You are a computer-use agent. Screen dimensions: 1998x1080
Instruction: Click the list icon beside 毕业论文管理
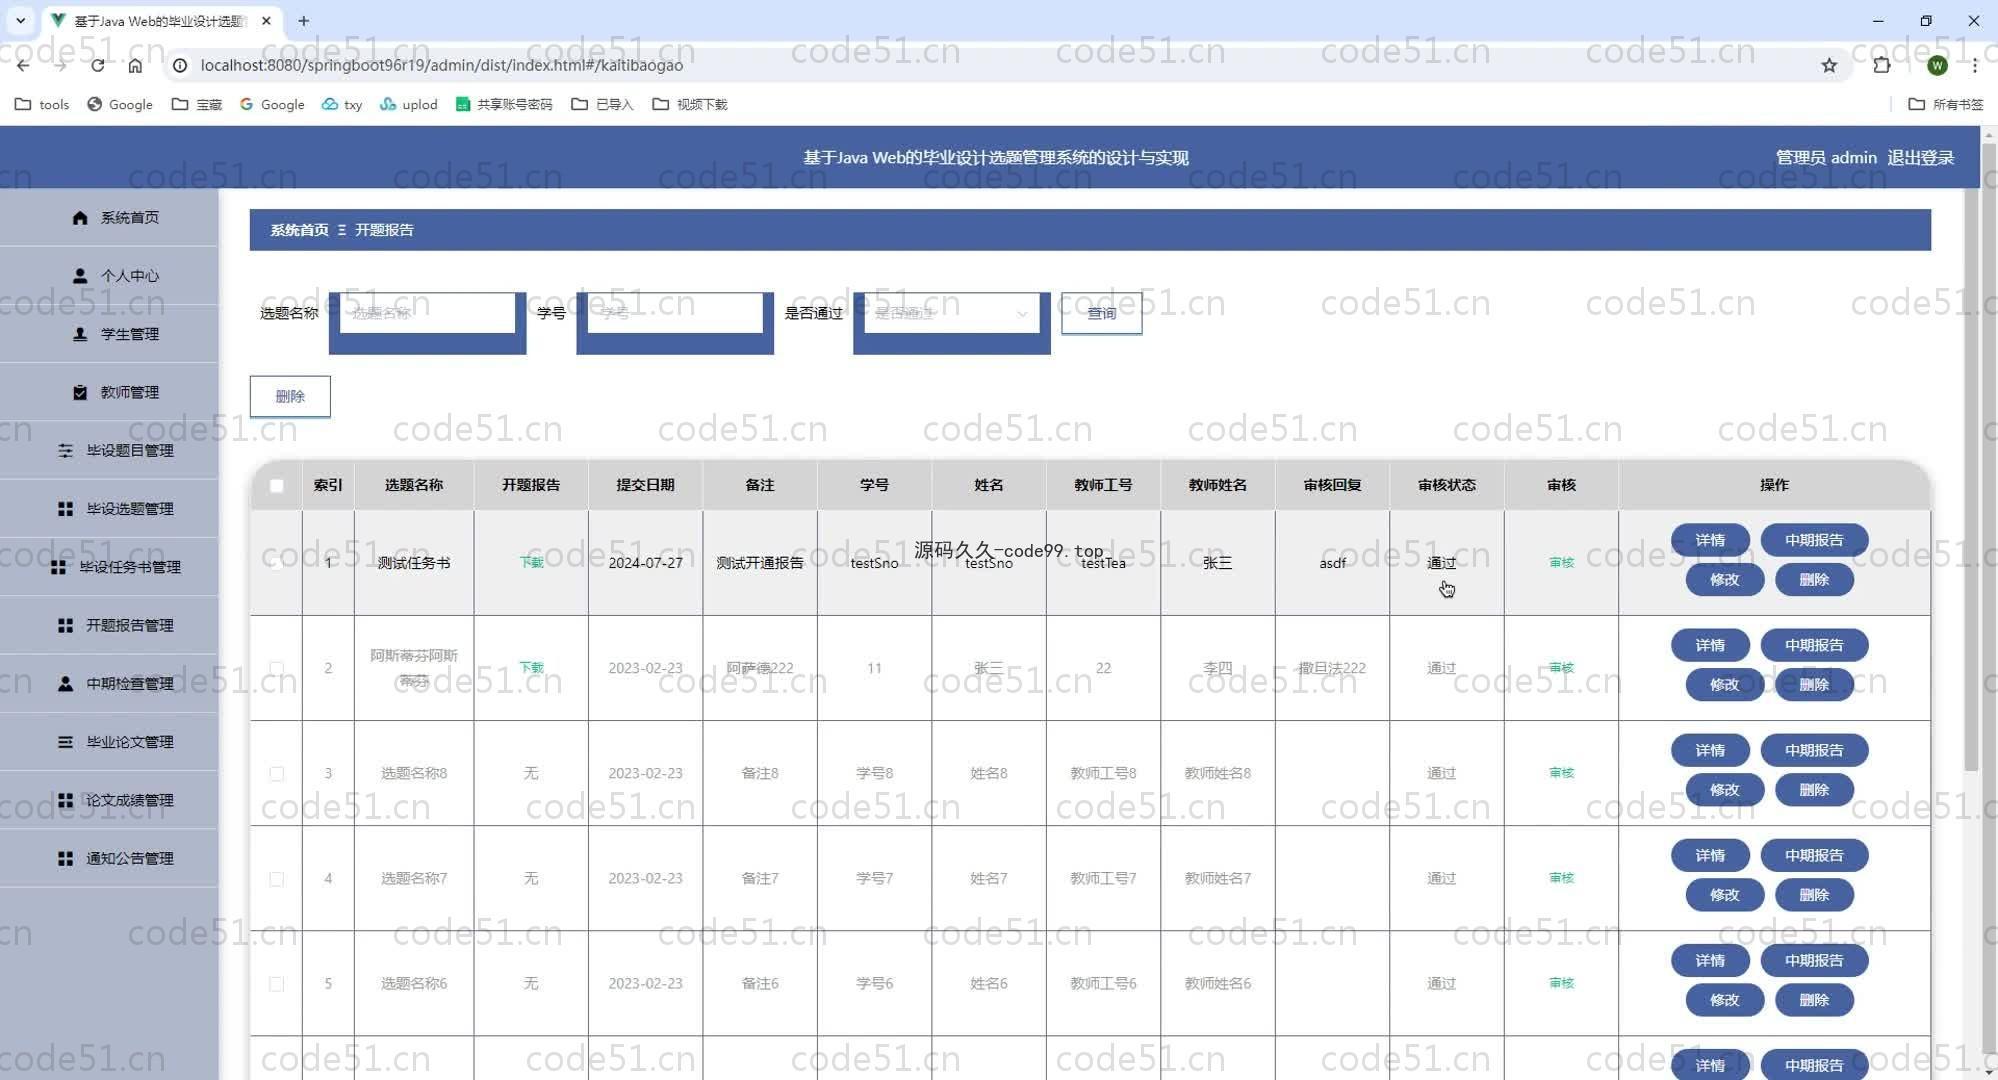[65, 742]
